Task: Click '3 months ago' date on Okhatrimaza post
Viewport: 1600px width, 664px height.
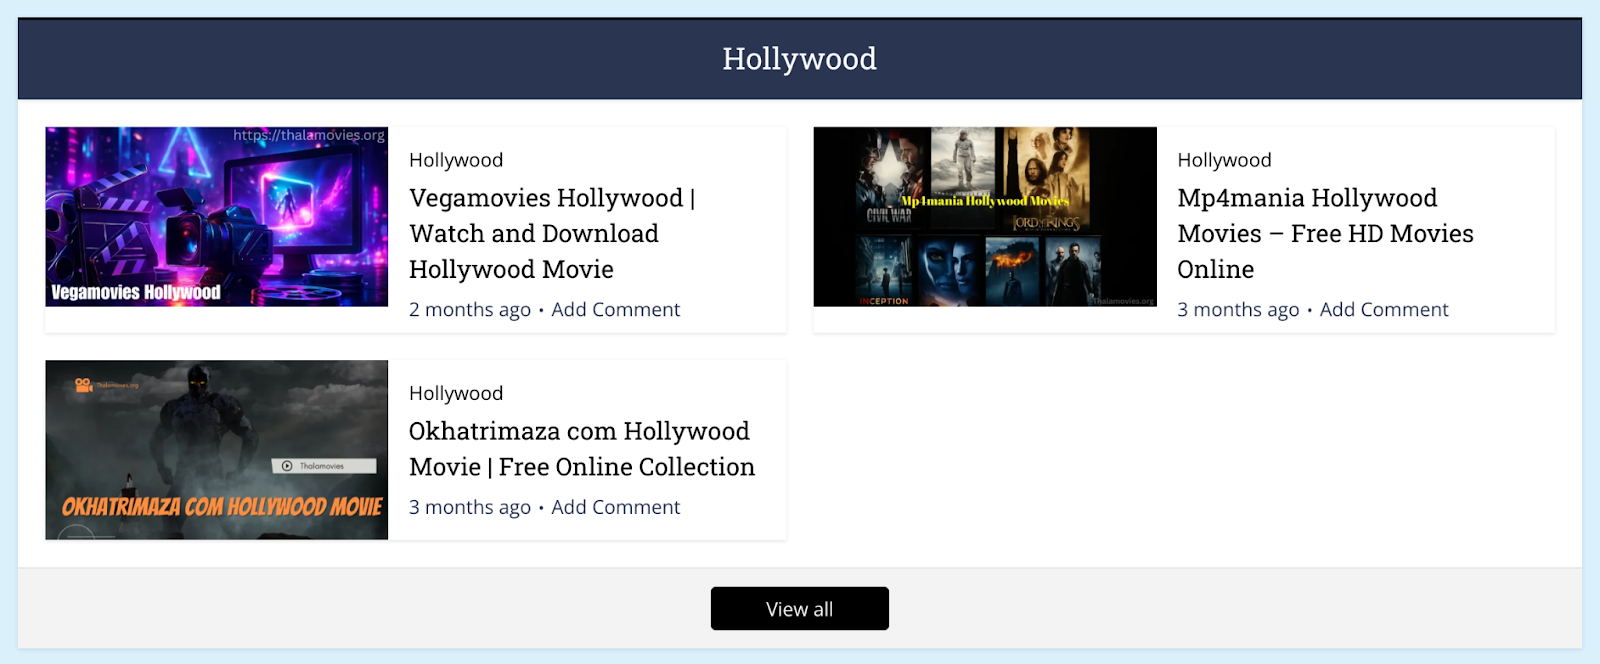Action: point(469,507)
